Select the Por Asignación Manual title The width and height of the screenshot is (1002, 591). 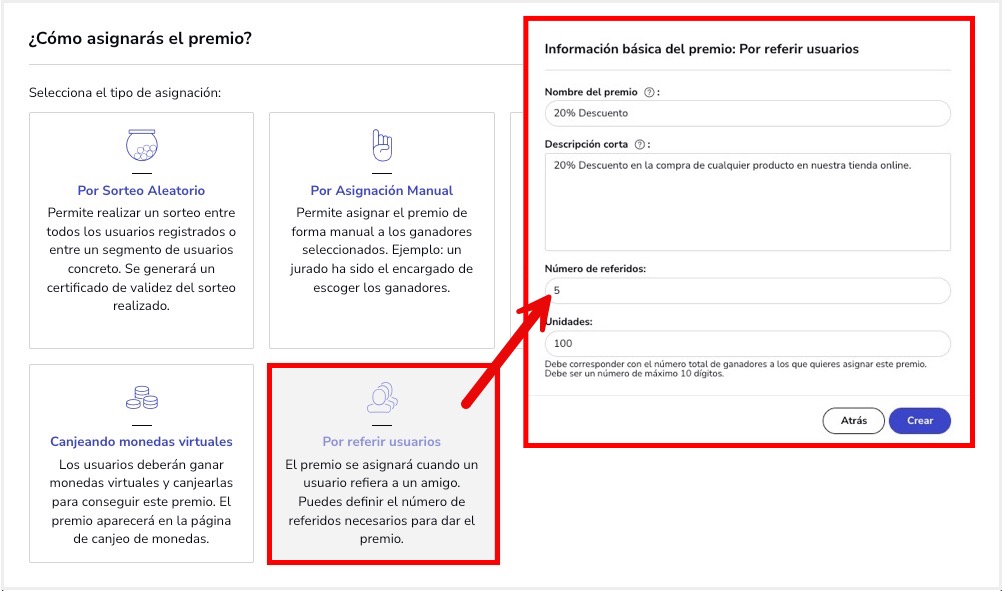coord(381,190)
